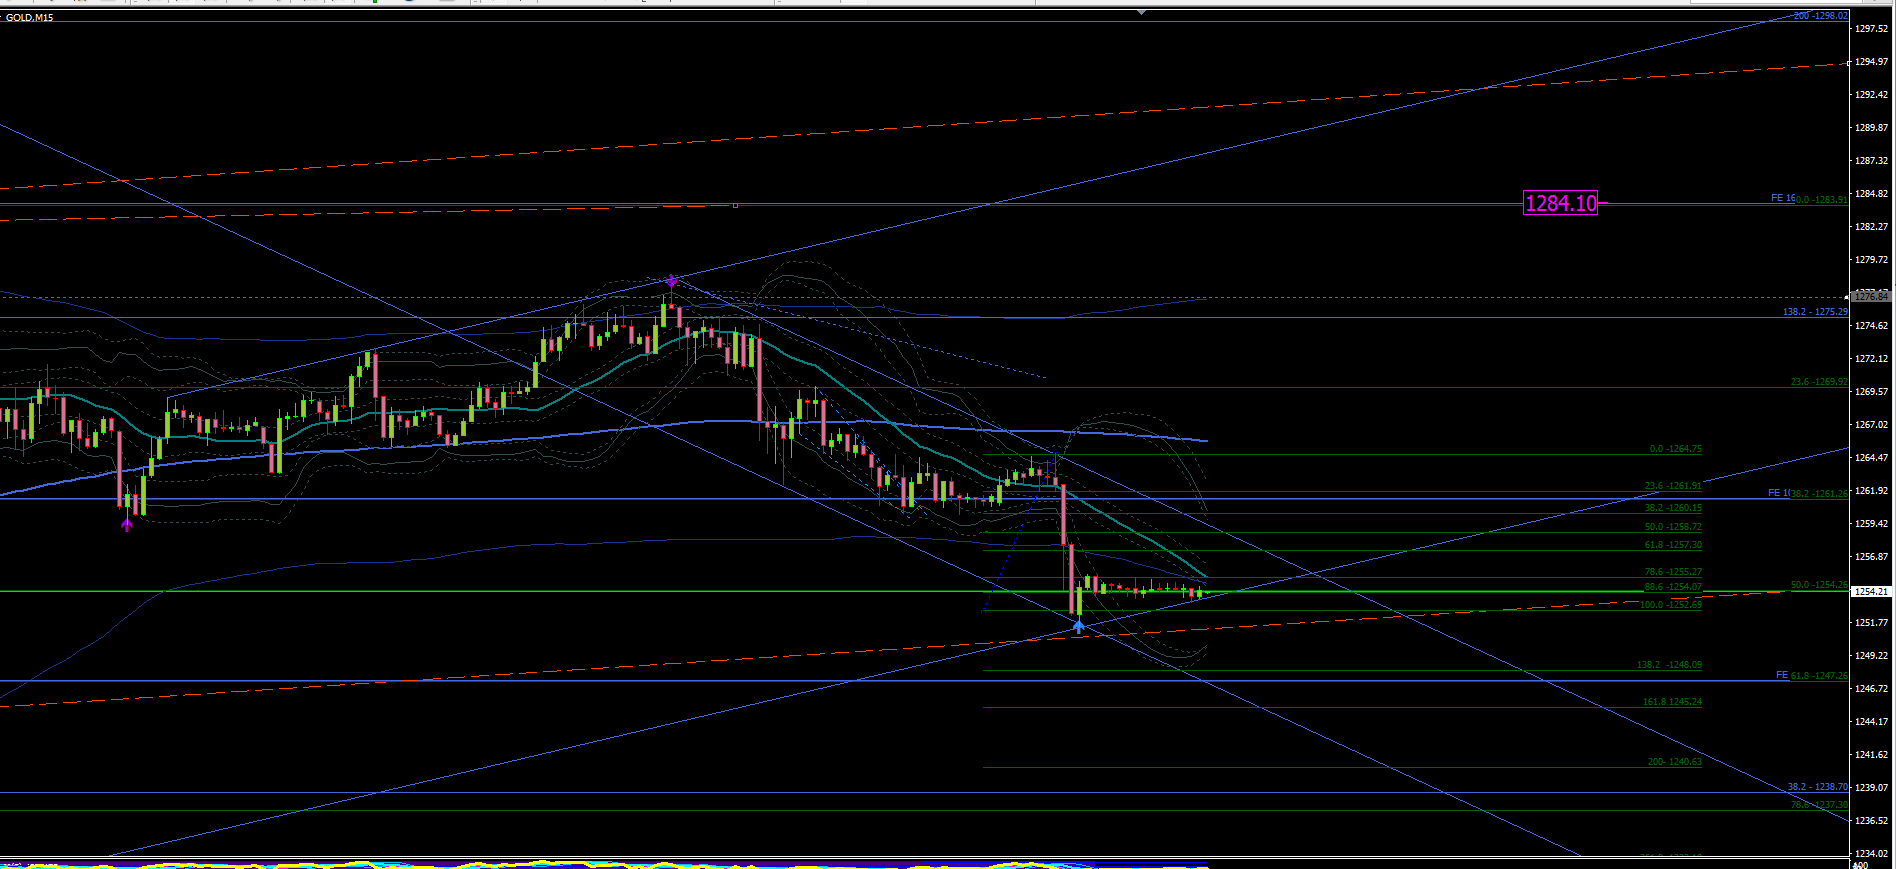Click the 161.8 1245.24 extension label
The image size is (1896, 869).
1672,702
